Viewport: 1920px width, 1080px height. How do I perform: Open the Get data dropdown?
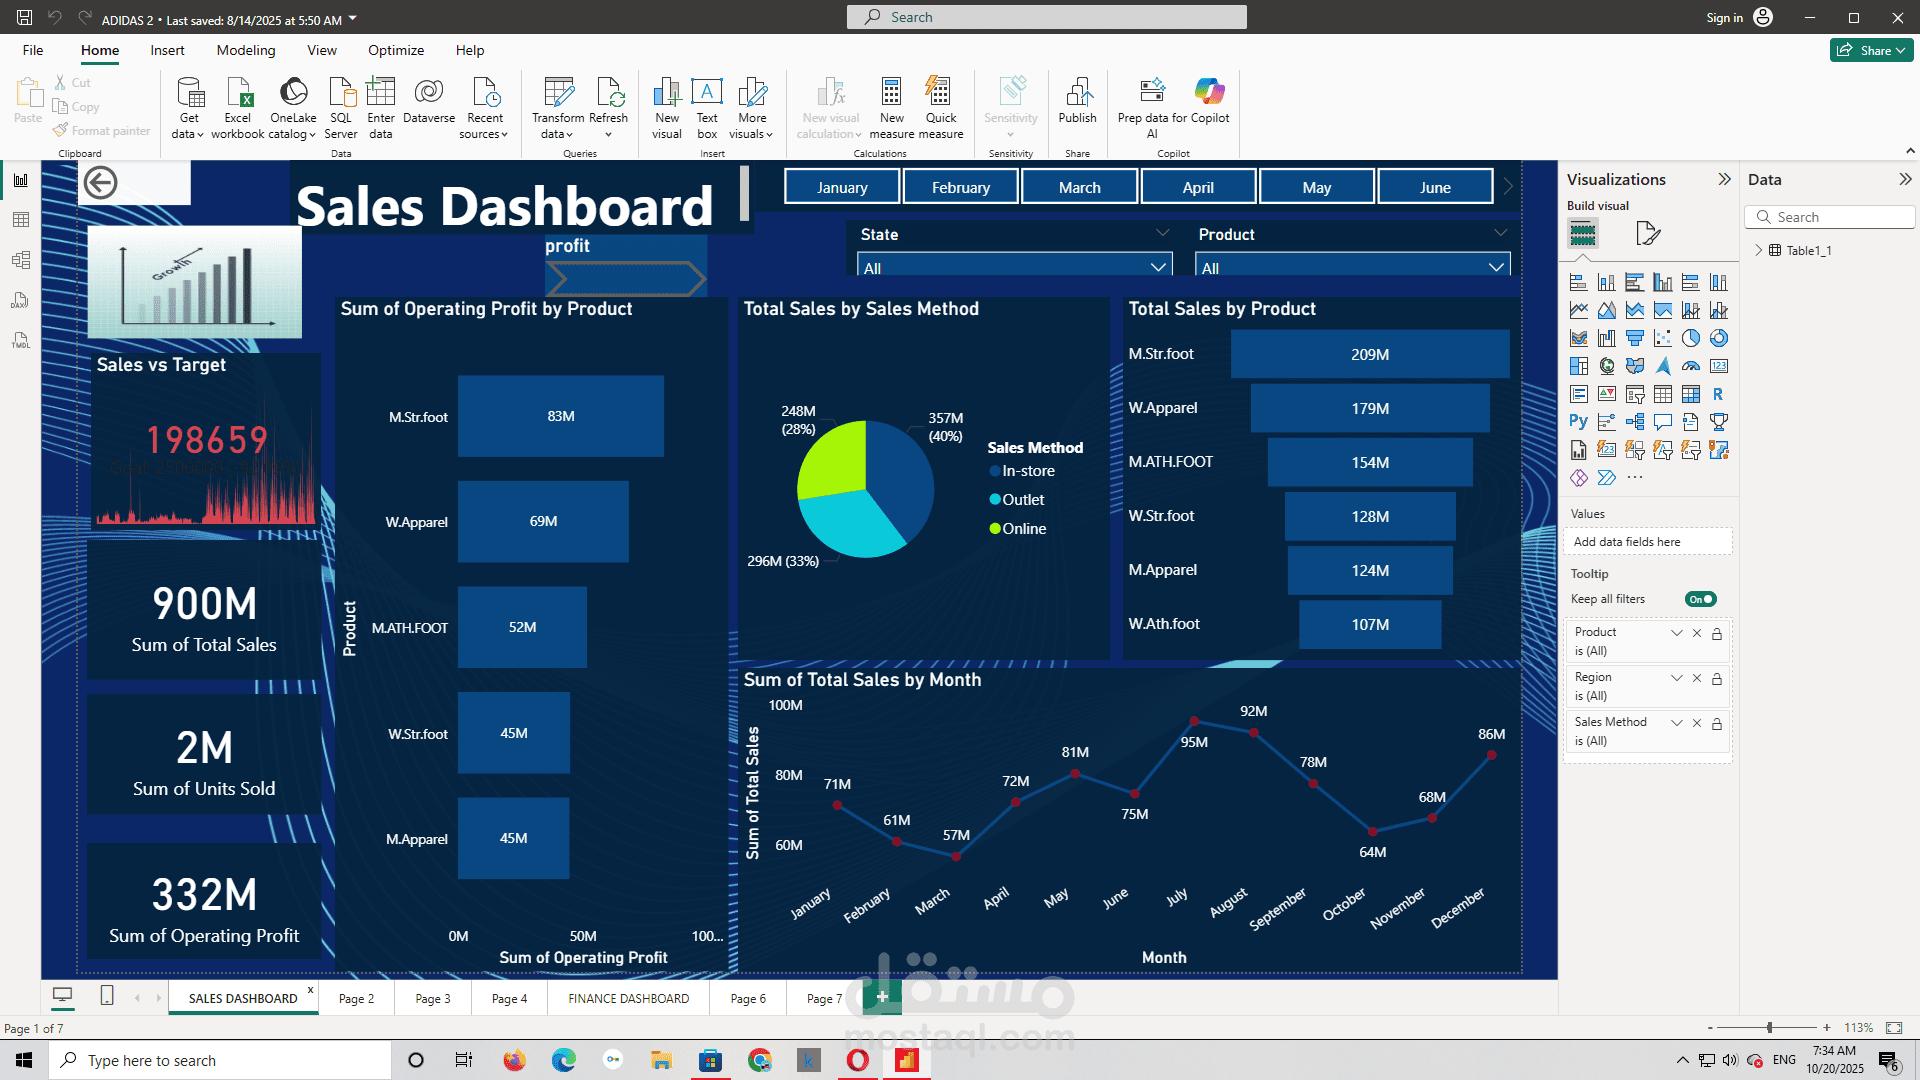point(188,125)
